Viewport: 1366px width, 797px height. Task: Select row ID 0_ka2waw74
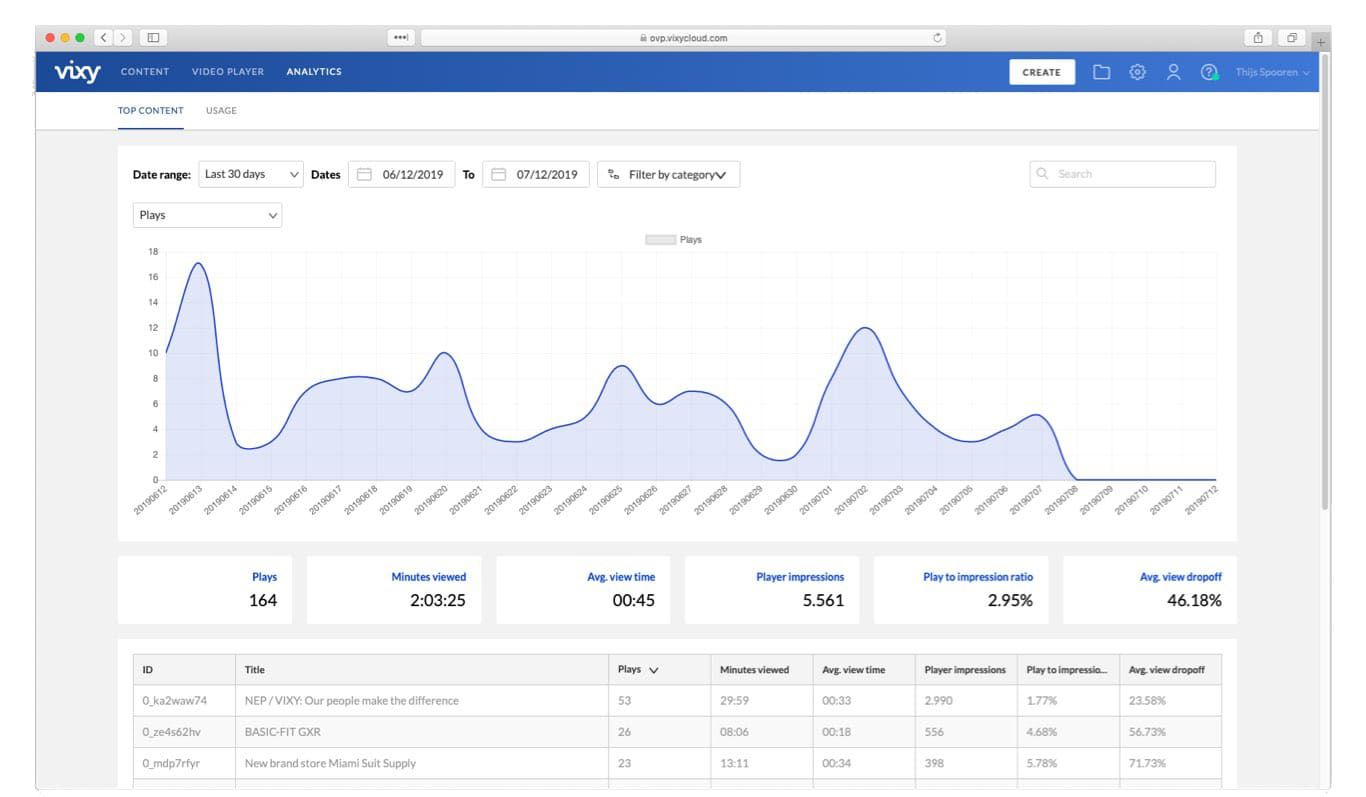click(175, 701)
